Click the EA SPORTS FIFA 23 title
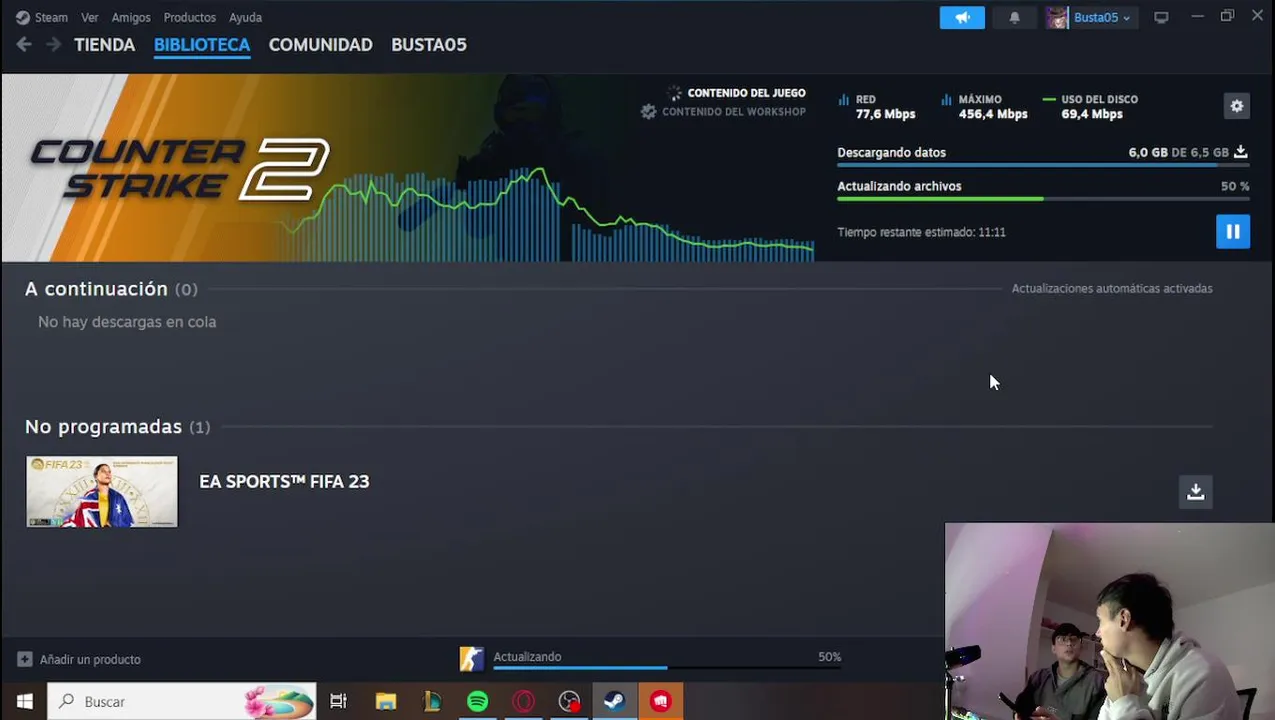This screenshot has height=720, width=1275. pyautogui.click(x=284, y=482)
